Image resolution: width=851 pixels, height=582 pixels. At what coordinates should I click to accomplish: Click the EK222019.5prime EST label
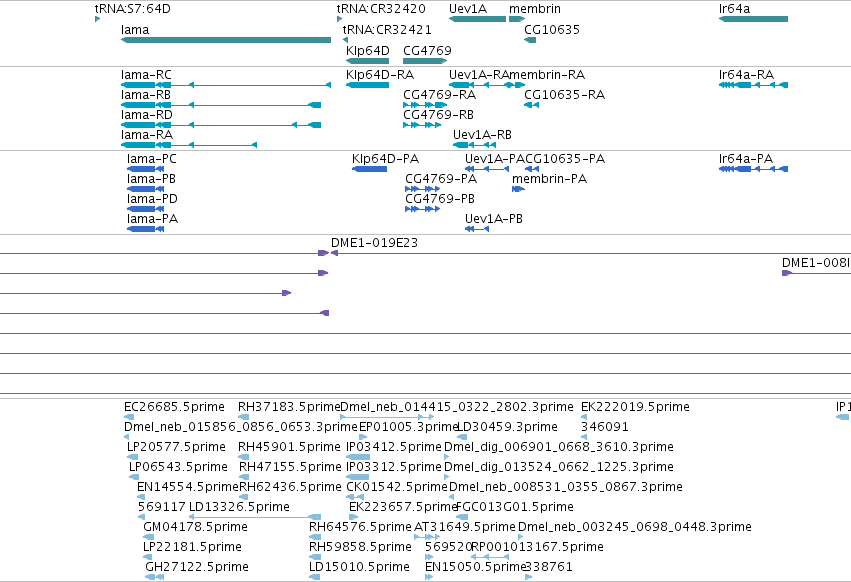tap(635, 407)
